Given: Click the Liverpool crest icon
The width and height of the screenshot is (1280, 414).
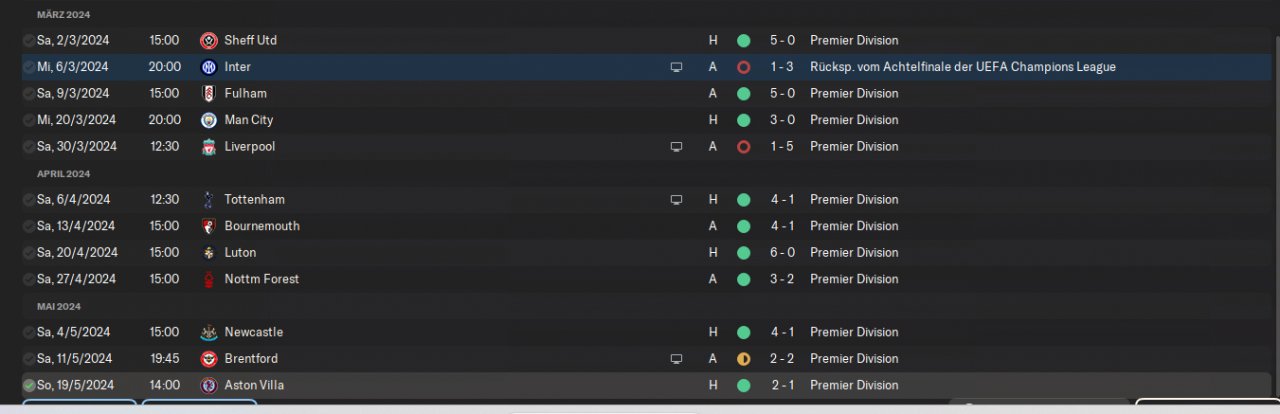Looking at the screenshot, I should (x=208, y=146).
